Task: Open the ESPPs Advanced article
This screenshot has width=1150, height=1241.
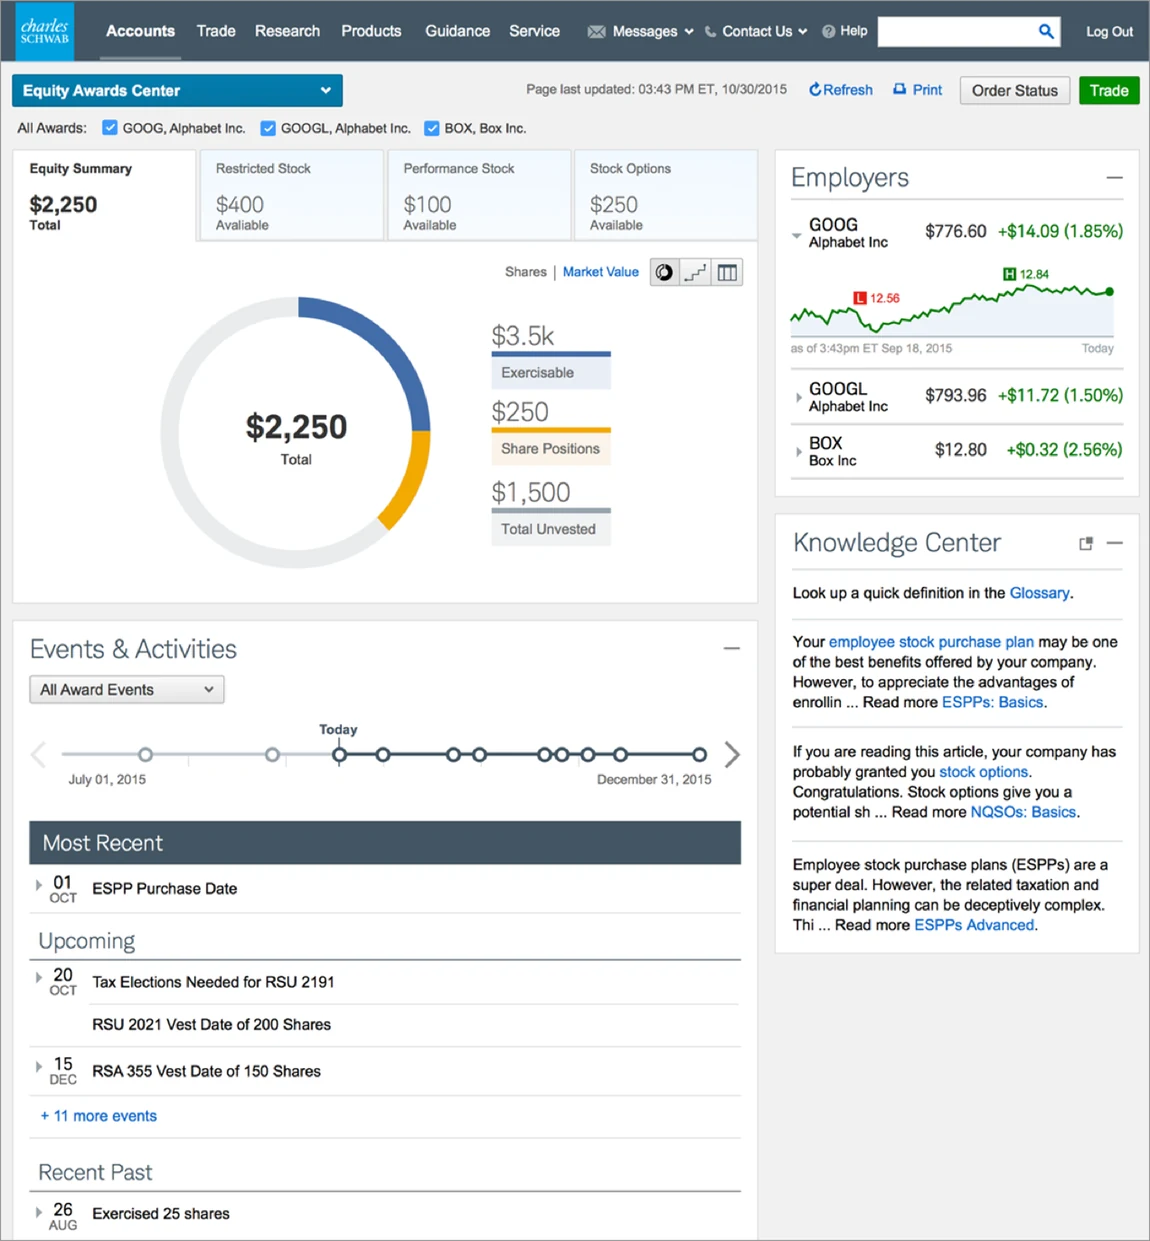Action: pyautogui.click(x=974, y=925)
